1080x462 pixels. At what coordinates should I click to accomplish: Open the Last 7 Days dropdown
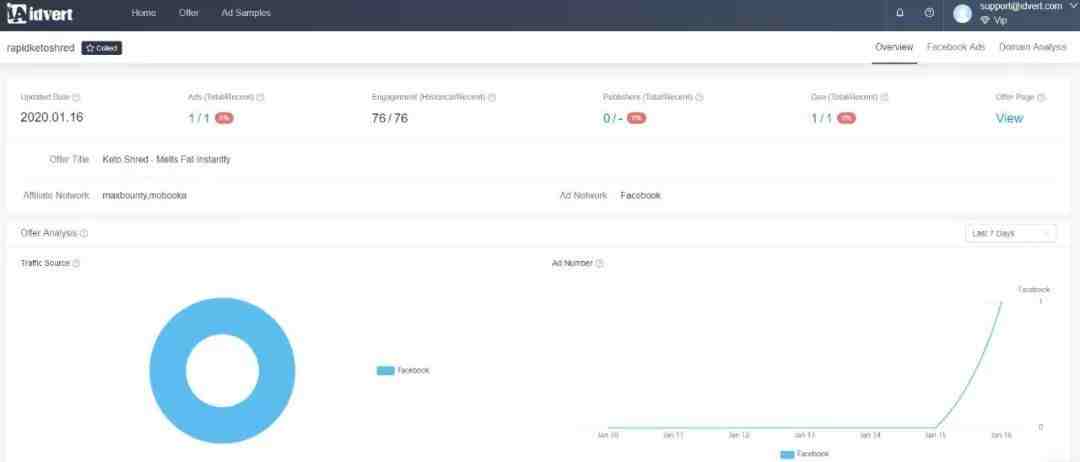point(1010,233)
